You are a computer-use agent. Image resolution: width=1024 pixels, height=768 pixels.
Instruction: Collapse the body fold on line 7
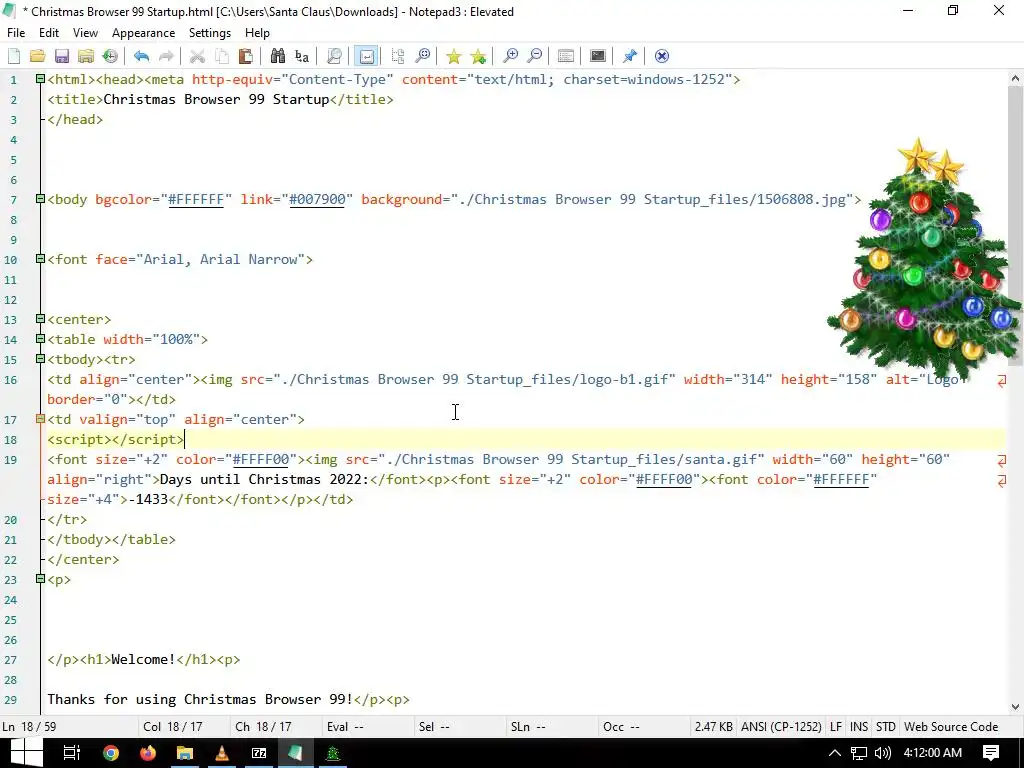[x=40, y=199]
